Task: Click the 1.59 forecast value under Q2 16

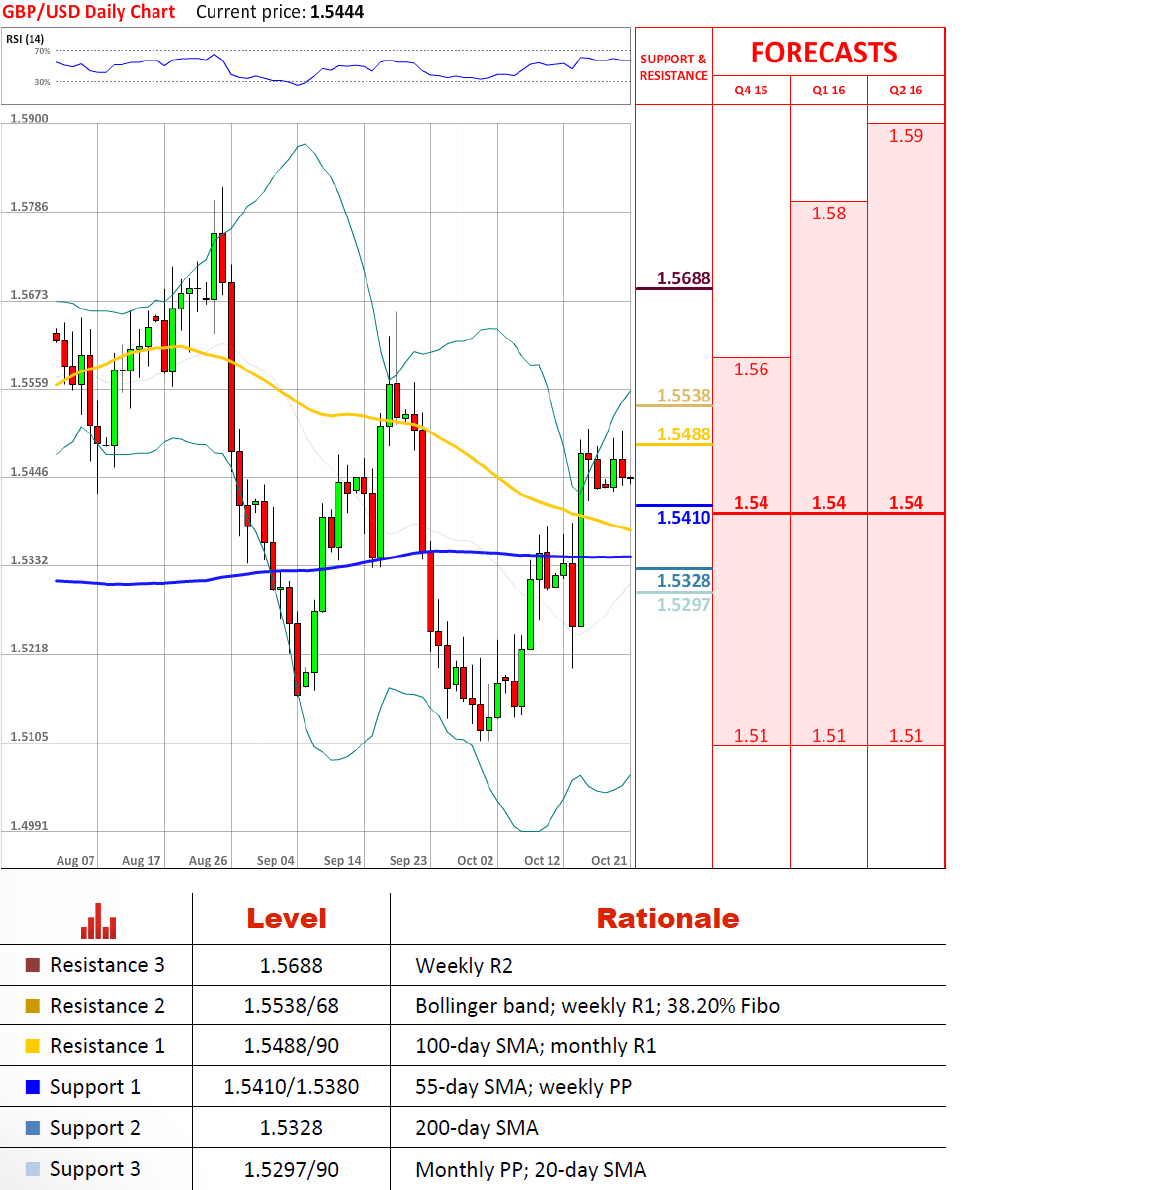Action: tap(906, 136)
